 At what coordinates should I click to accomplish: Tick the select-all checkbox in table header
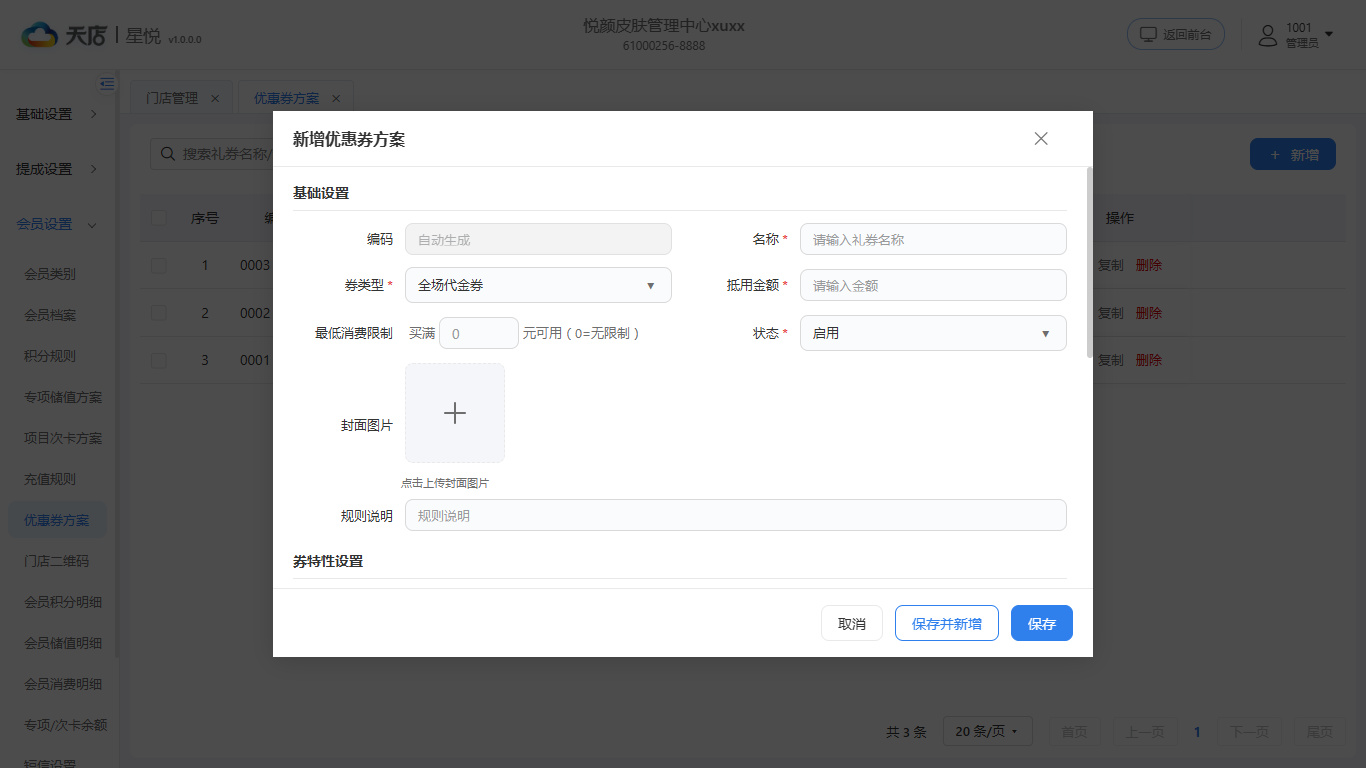[x=159, y=218]
